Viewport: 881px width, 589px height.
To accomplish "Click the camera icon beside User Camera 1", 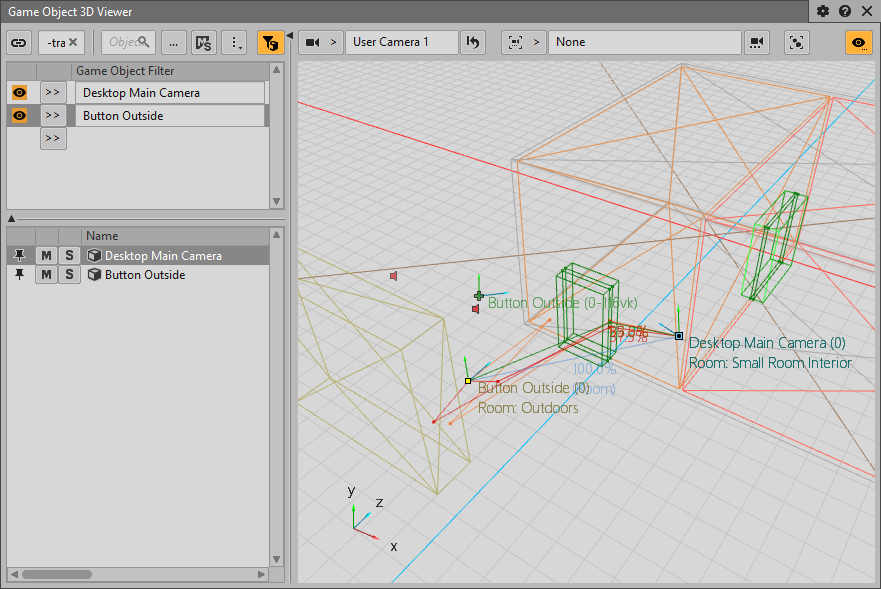I will click(313, 42).
